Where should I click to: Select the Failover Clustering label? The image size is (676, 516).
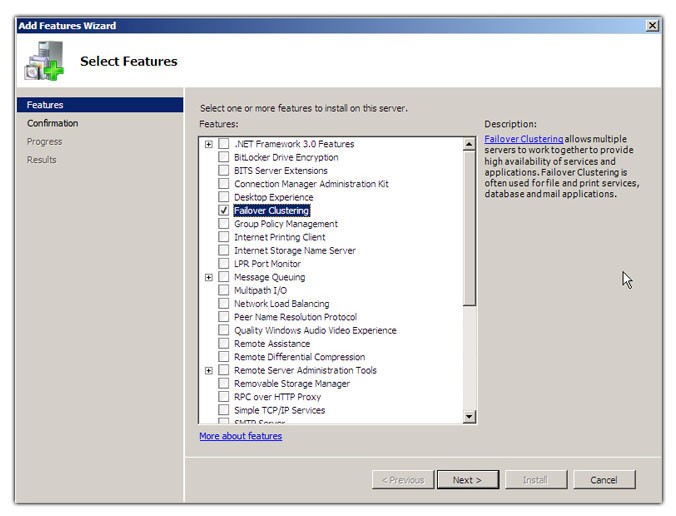click(x=272, y=210)
